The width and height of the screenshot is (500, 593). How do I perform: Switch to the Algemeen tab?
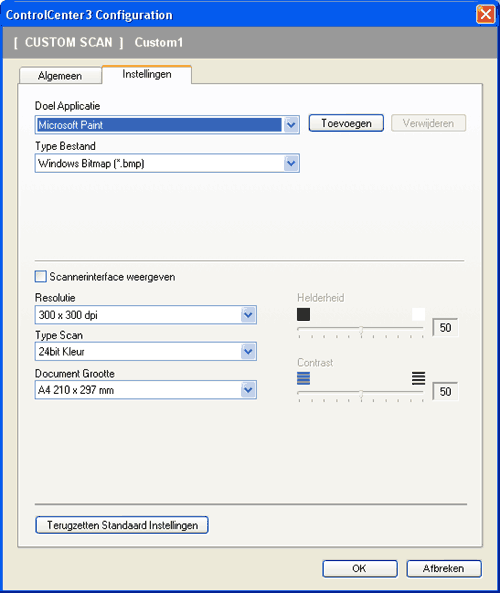coord(60,76)
